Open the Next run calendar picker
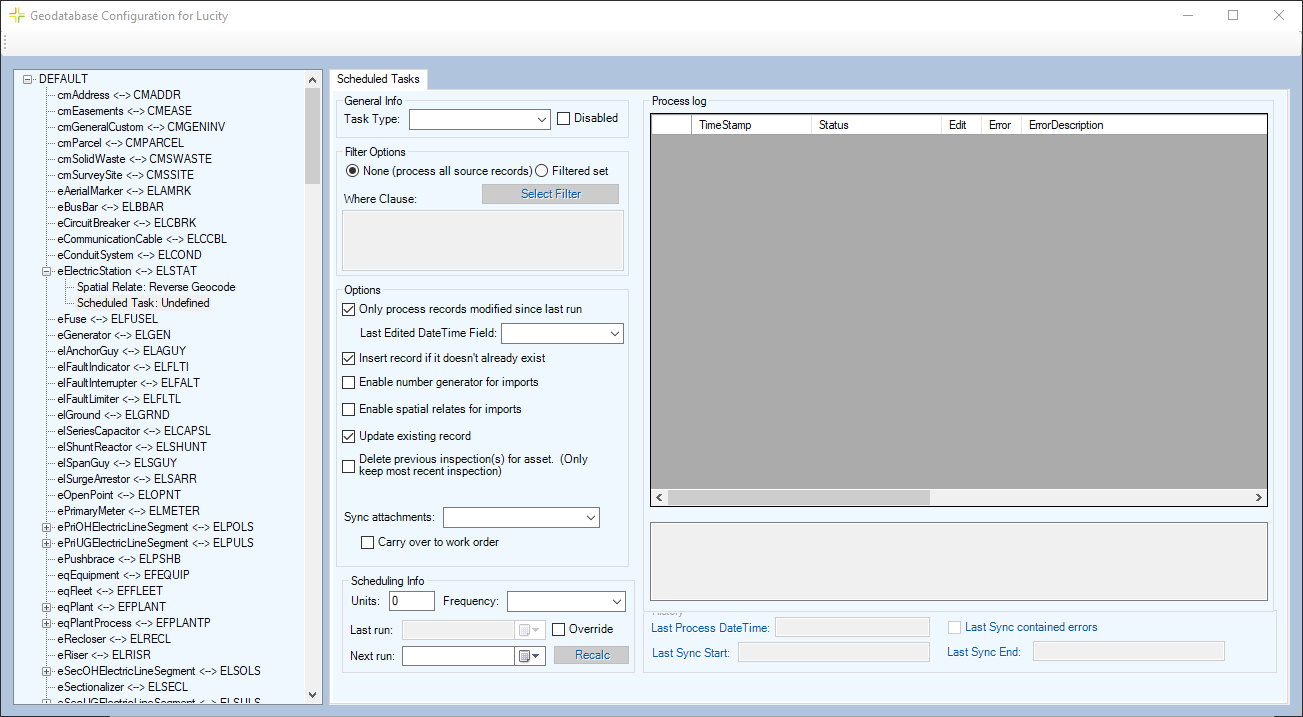 (x=530, y=656)
